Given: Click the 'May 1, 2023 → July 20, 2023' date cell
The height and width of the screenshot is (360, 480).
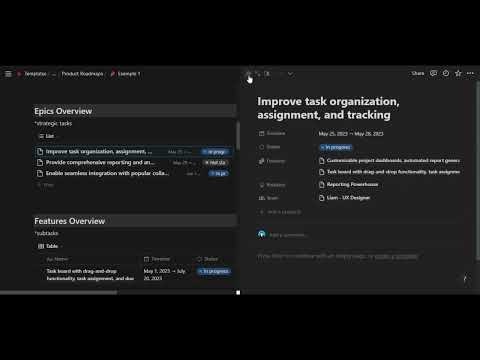Looking at the screenshot, I should (x=165, y=275).
